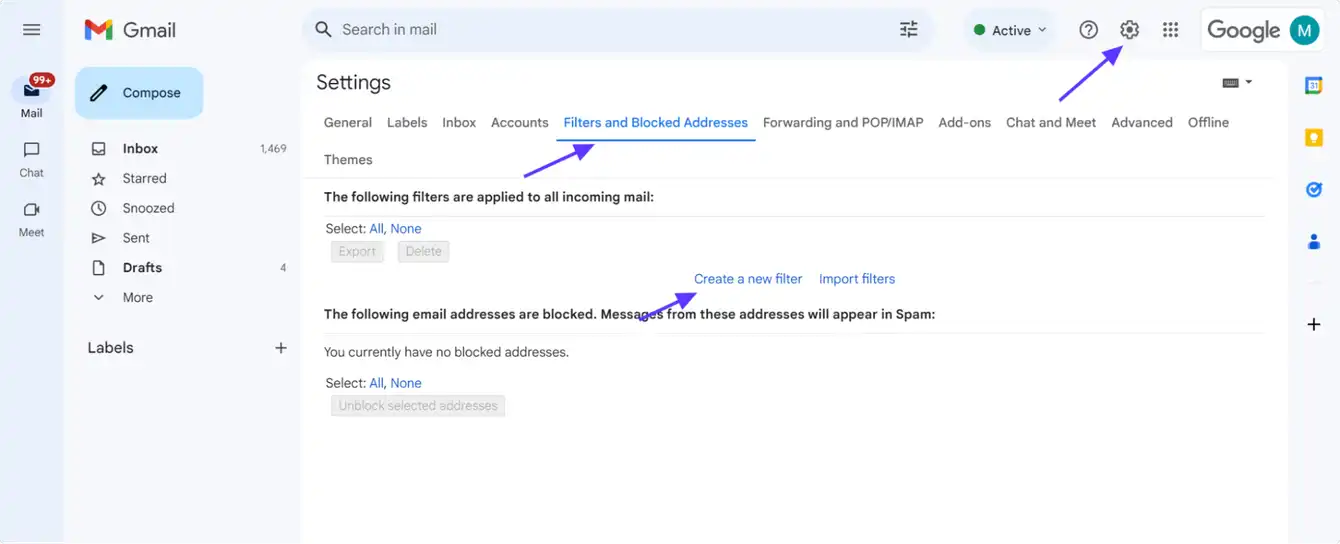Image resolution: width=1340 pixels, height=544 pixels.
Task: Switch to the Labels settings tab
Action: coord(407,122)
